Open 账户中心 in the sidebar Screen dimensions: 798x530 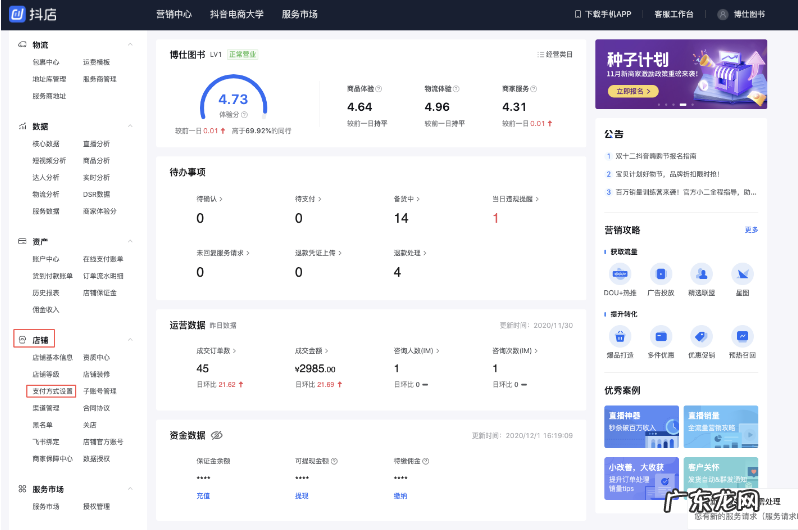(46, 259)
